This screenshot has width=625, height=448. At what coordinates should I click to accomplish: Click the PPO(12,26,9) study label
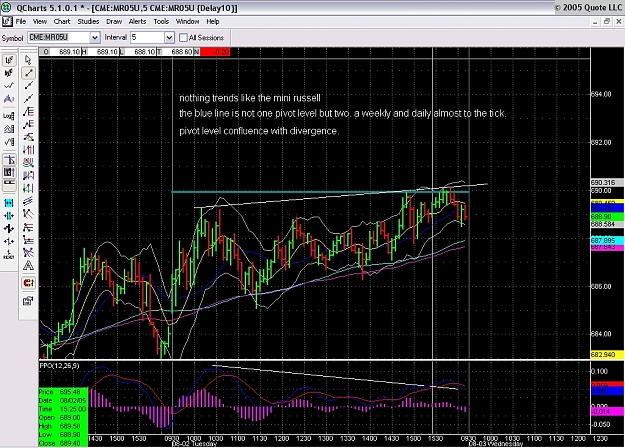point(59,365)
